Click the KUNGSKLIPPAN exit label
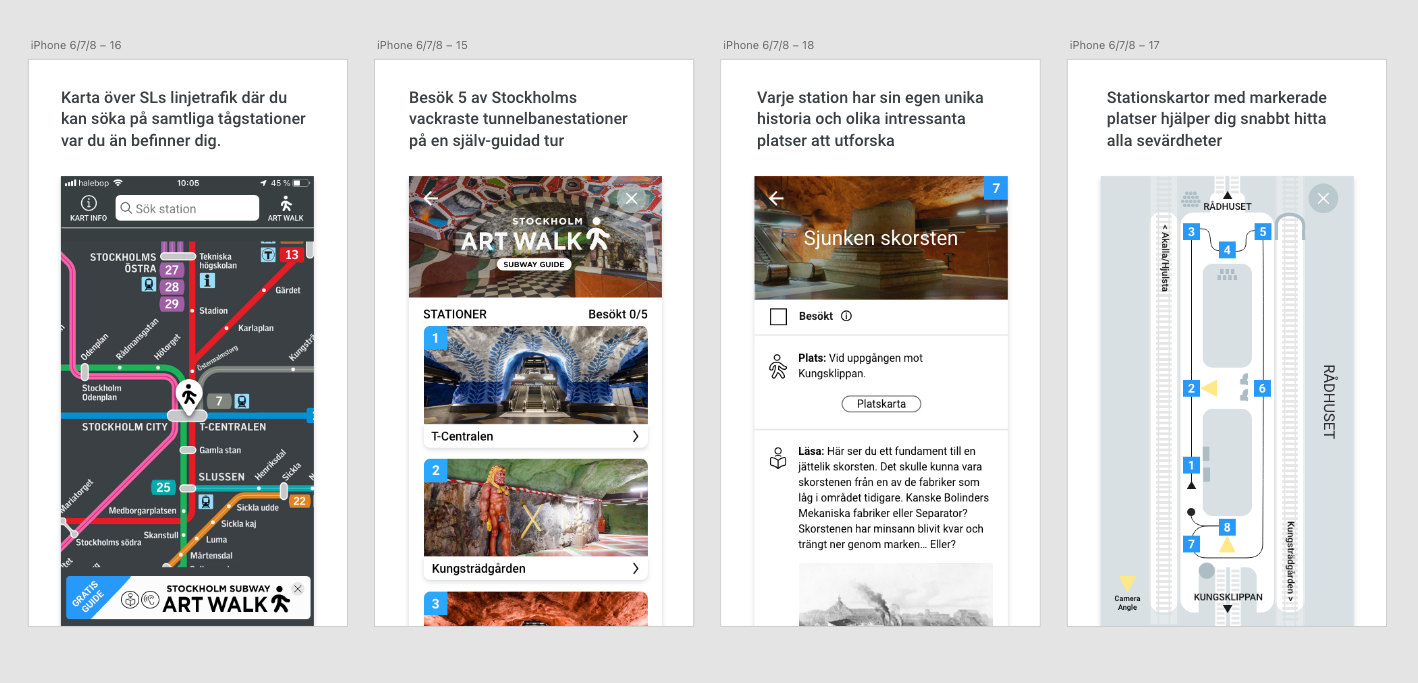Image resolution: width=1418 pixels, height=683 pixels. click(1228, 597)
